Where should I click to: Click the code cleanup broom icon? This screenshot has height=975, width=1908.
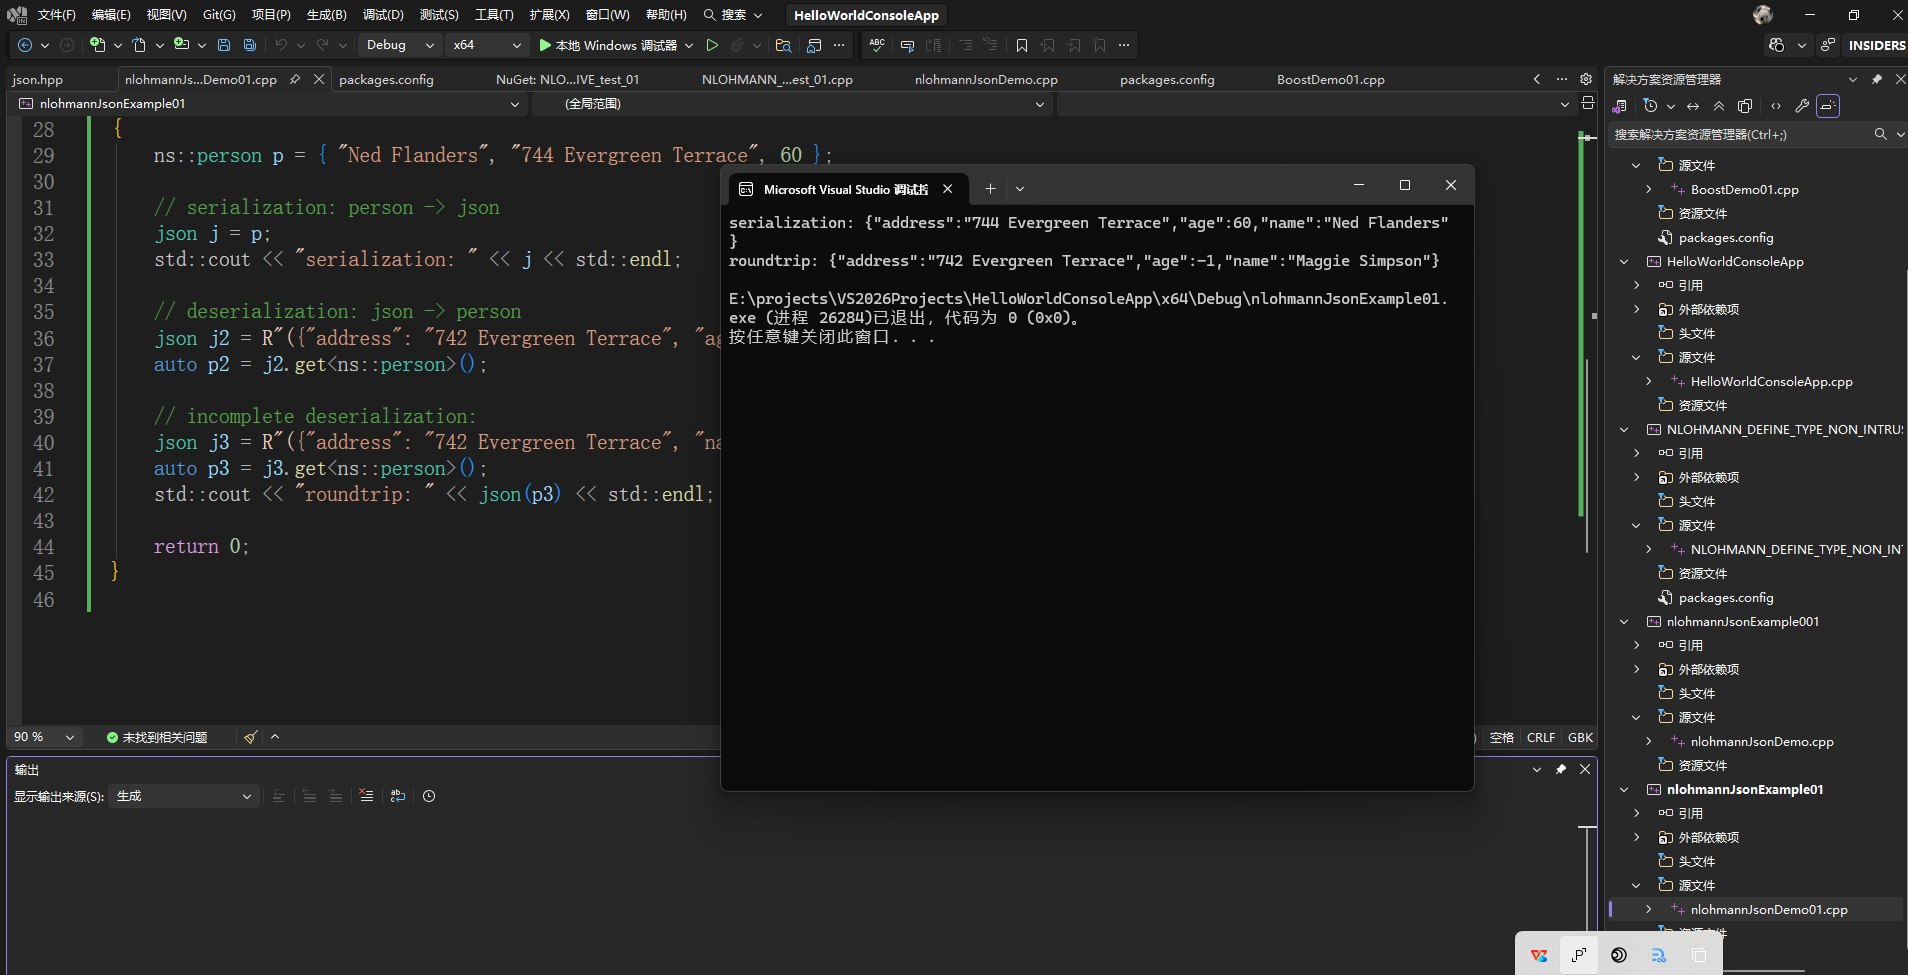[x=251, y=737]
